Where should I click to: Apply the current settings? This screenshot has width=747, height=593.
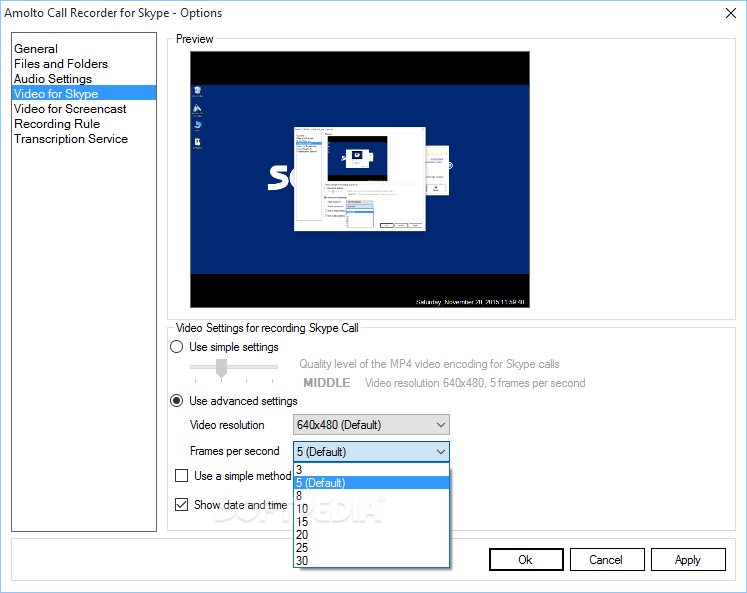(x=688, y=559)
